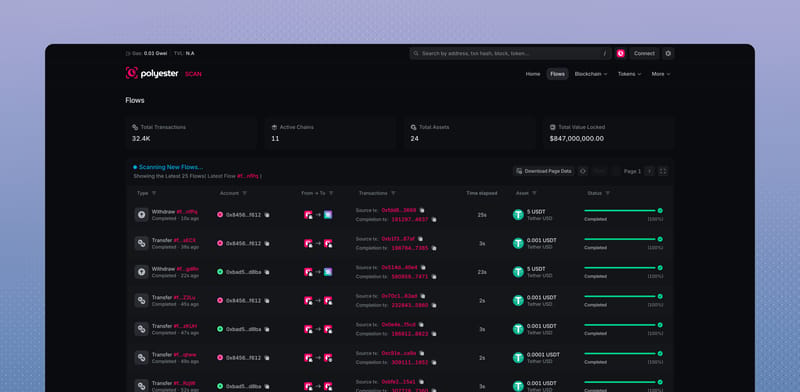Viewport: 800px width, 392px height.
Task: Open the Transactions column filter
Action: coord(393,193)
